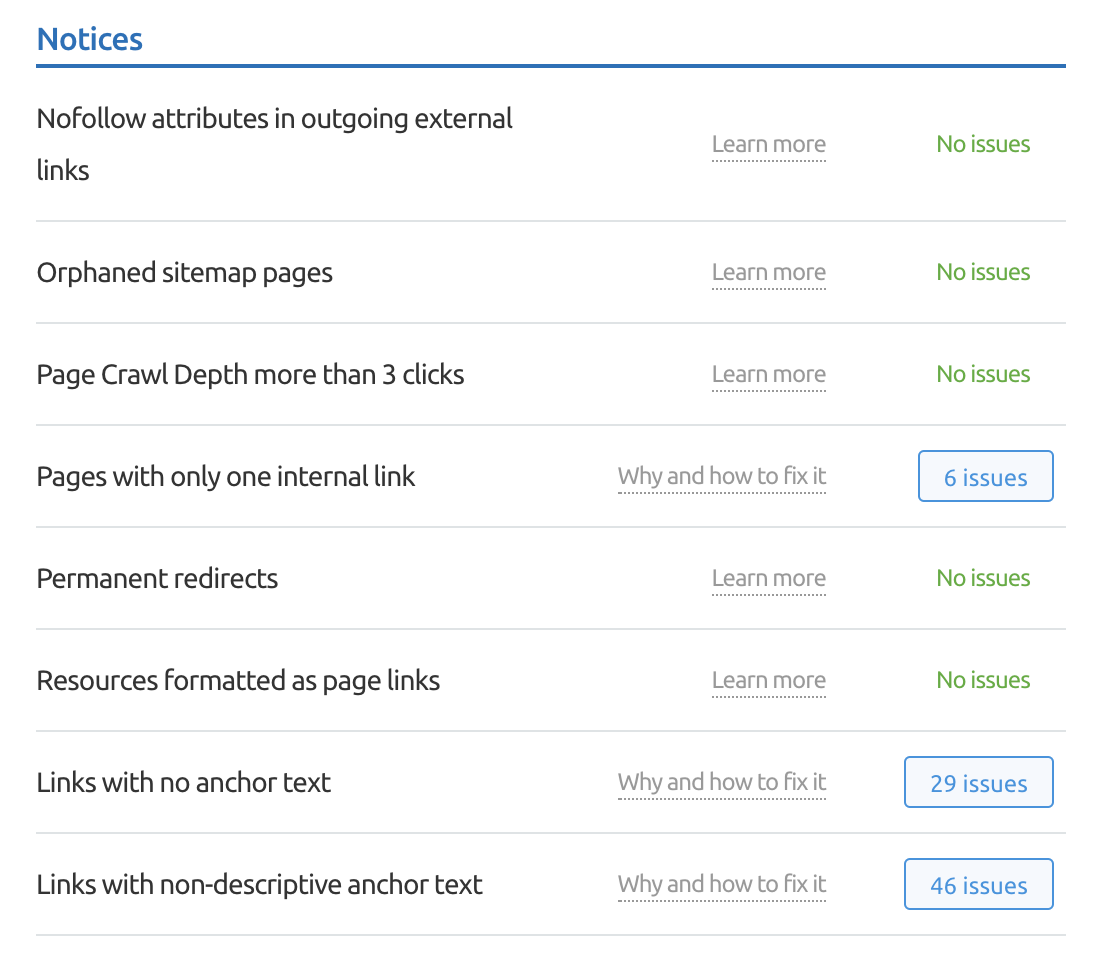Select the Links with no anchor text row
The width and height of the screenshot is (1094, 976).
tap(183, 782)
